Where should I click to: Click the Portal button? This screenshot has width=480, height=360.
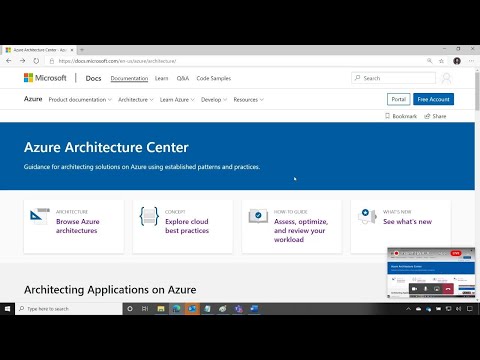tap(399, 99)
